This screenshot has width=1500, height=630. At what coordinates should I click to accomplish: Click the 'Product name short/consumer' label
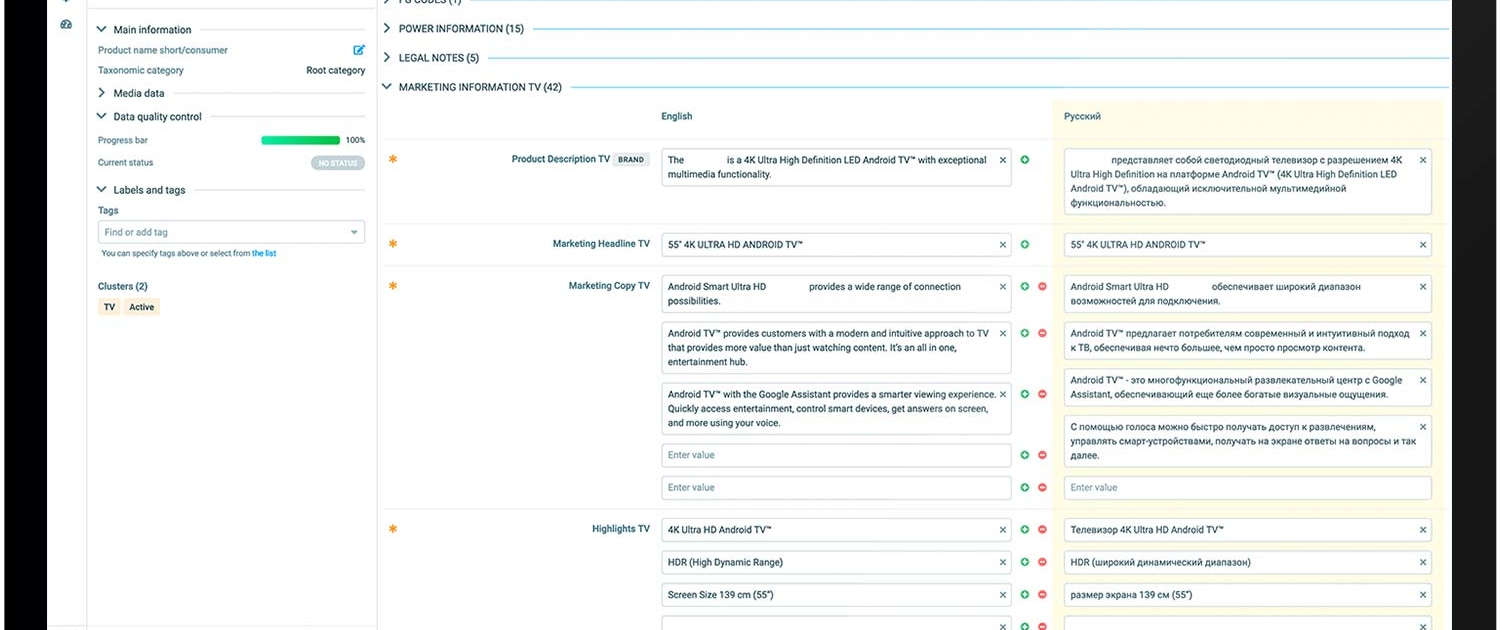click(x=163, y=50)
